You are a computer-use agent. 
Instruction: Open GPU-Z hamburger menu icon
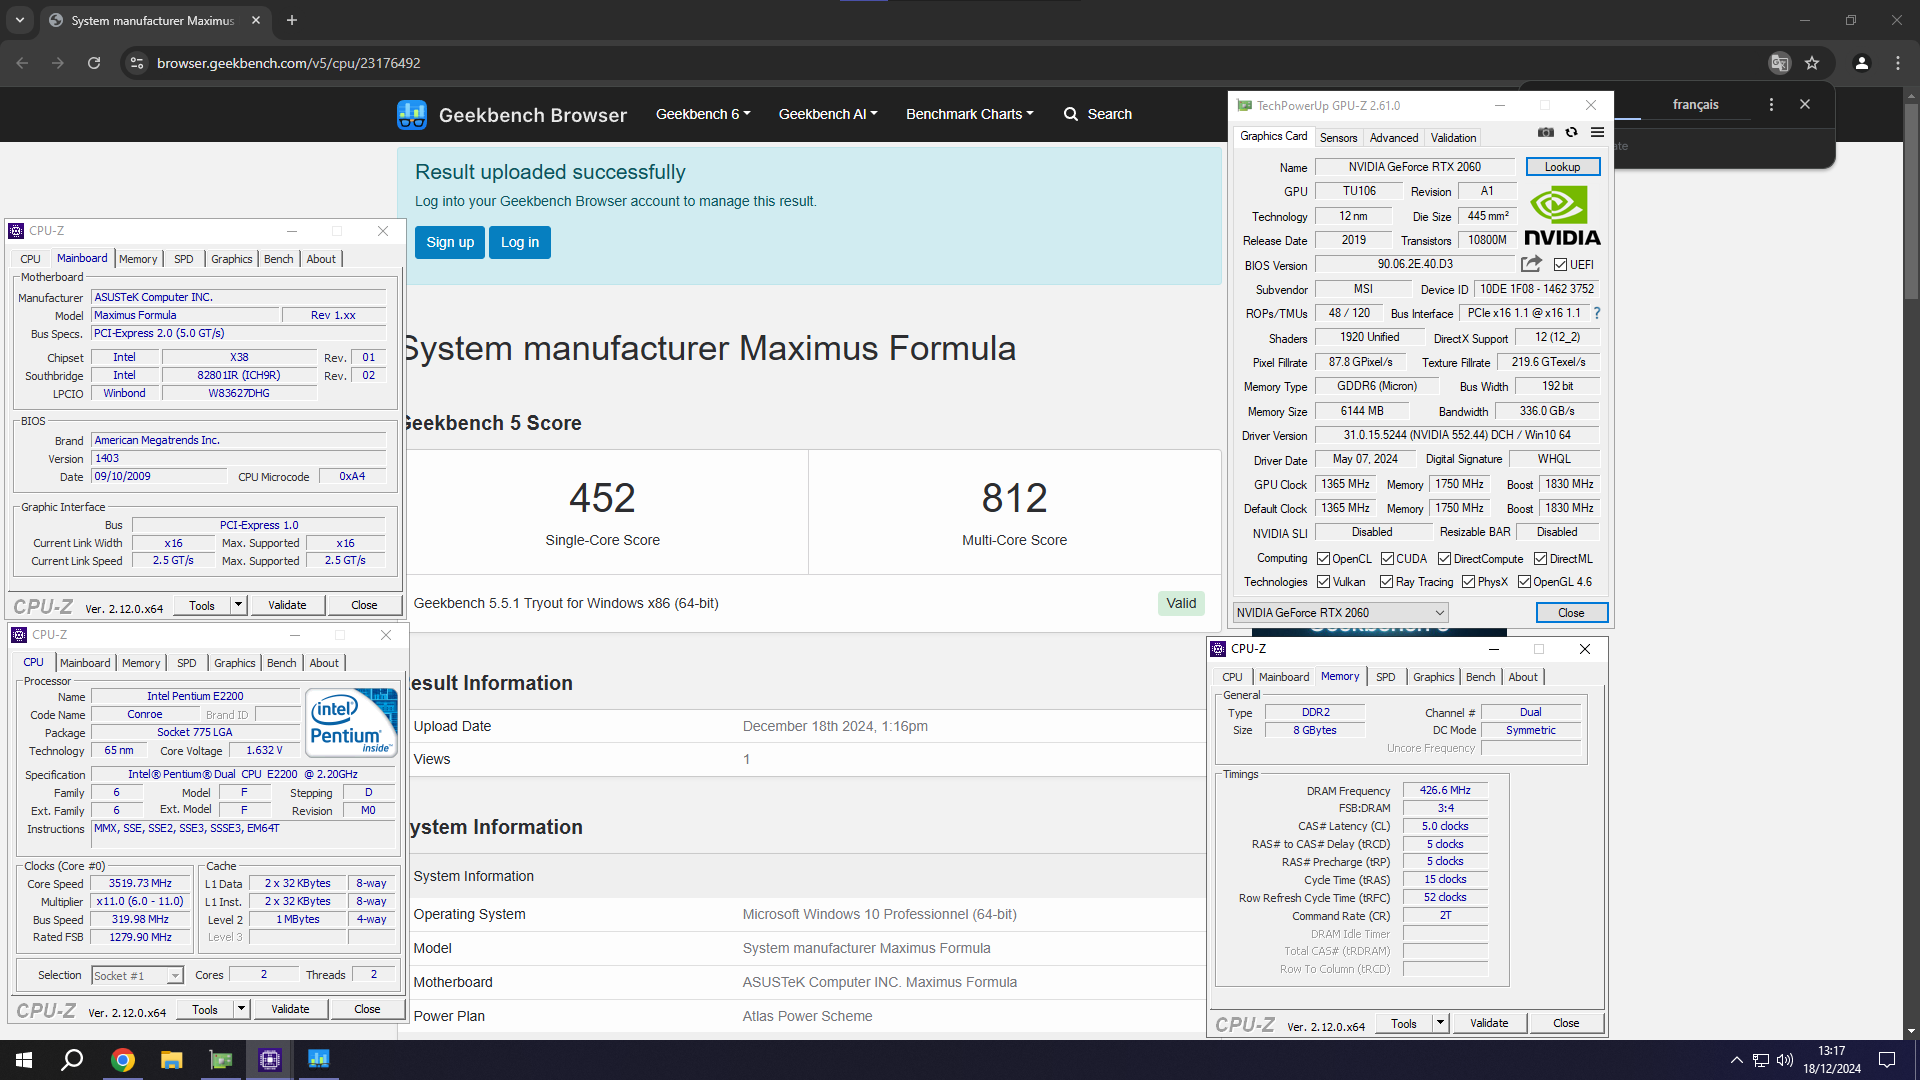pos(1597,132)
